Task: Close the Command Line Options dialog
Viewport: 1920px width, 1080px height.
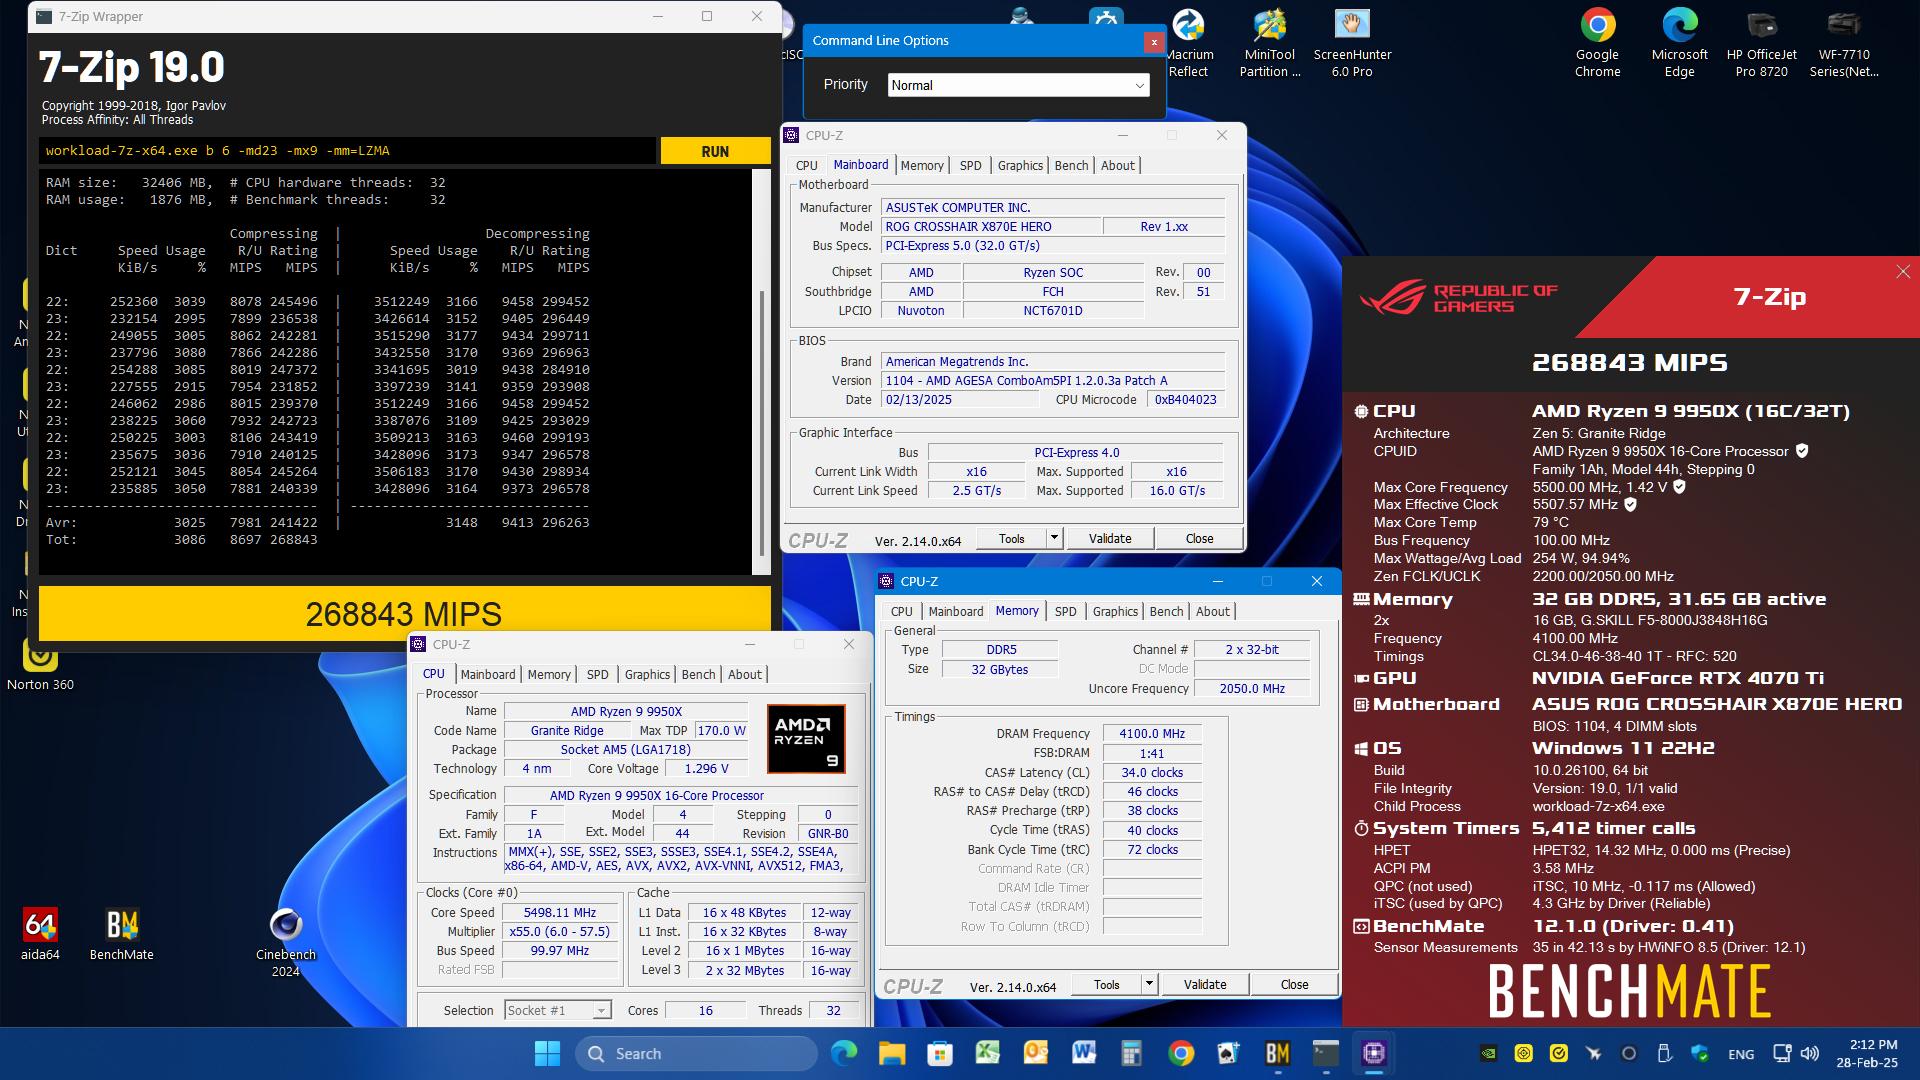Action: pos(1153,41)
